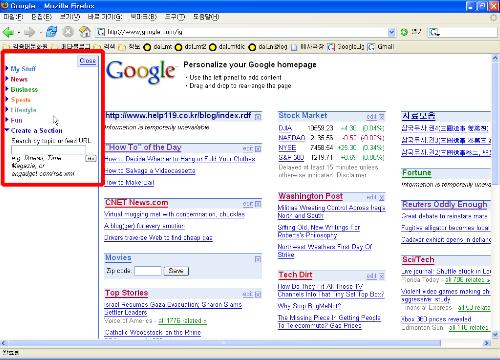The image size is (500, 360).
Task: Open the address bar history dropdown
Action: 392,32
